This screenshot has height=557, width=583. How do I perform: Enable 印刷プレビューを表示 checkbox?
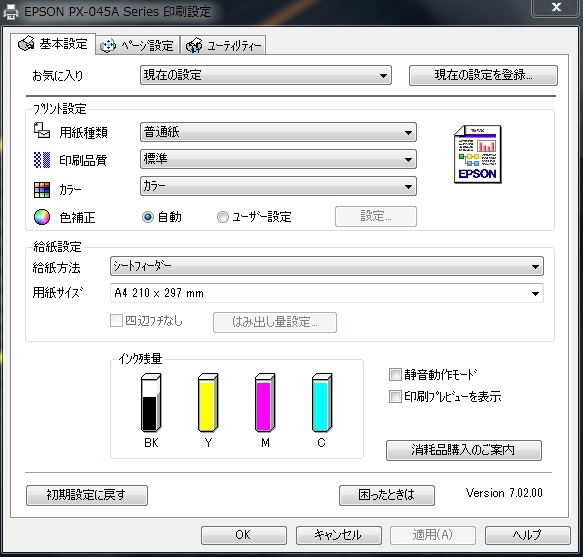[395, 396]
